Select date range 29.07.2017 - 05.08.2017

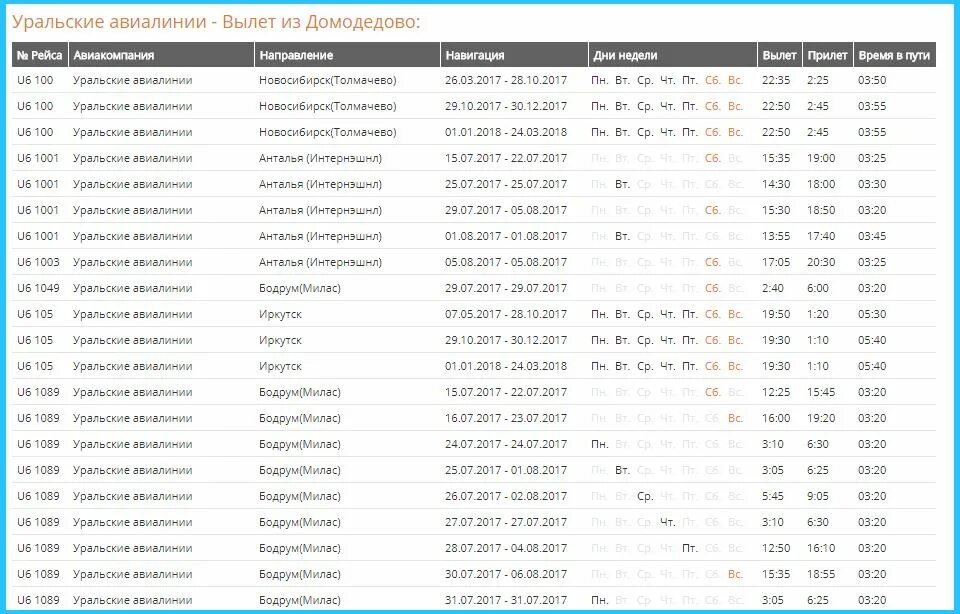506,210
